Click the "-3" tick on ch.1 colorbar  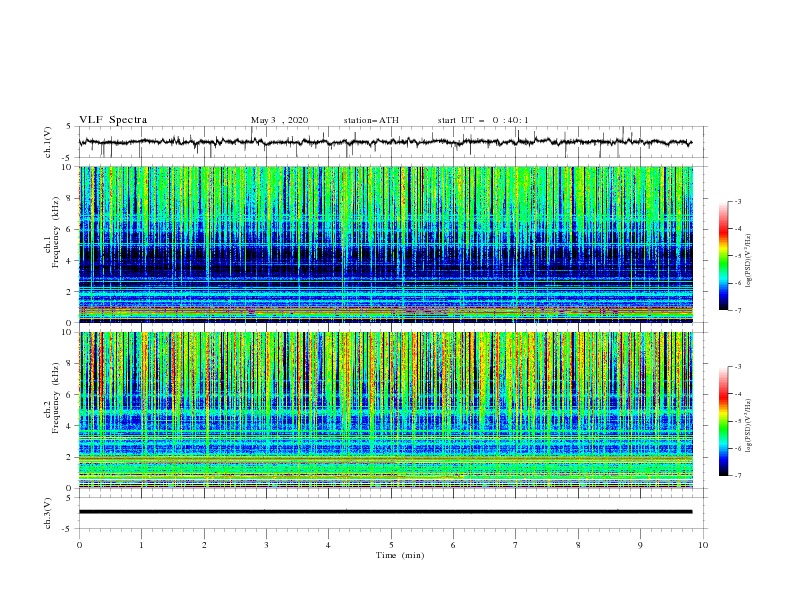coord(738,201)
